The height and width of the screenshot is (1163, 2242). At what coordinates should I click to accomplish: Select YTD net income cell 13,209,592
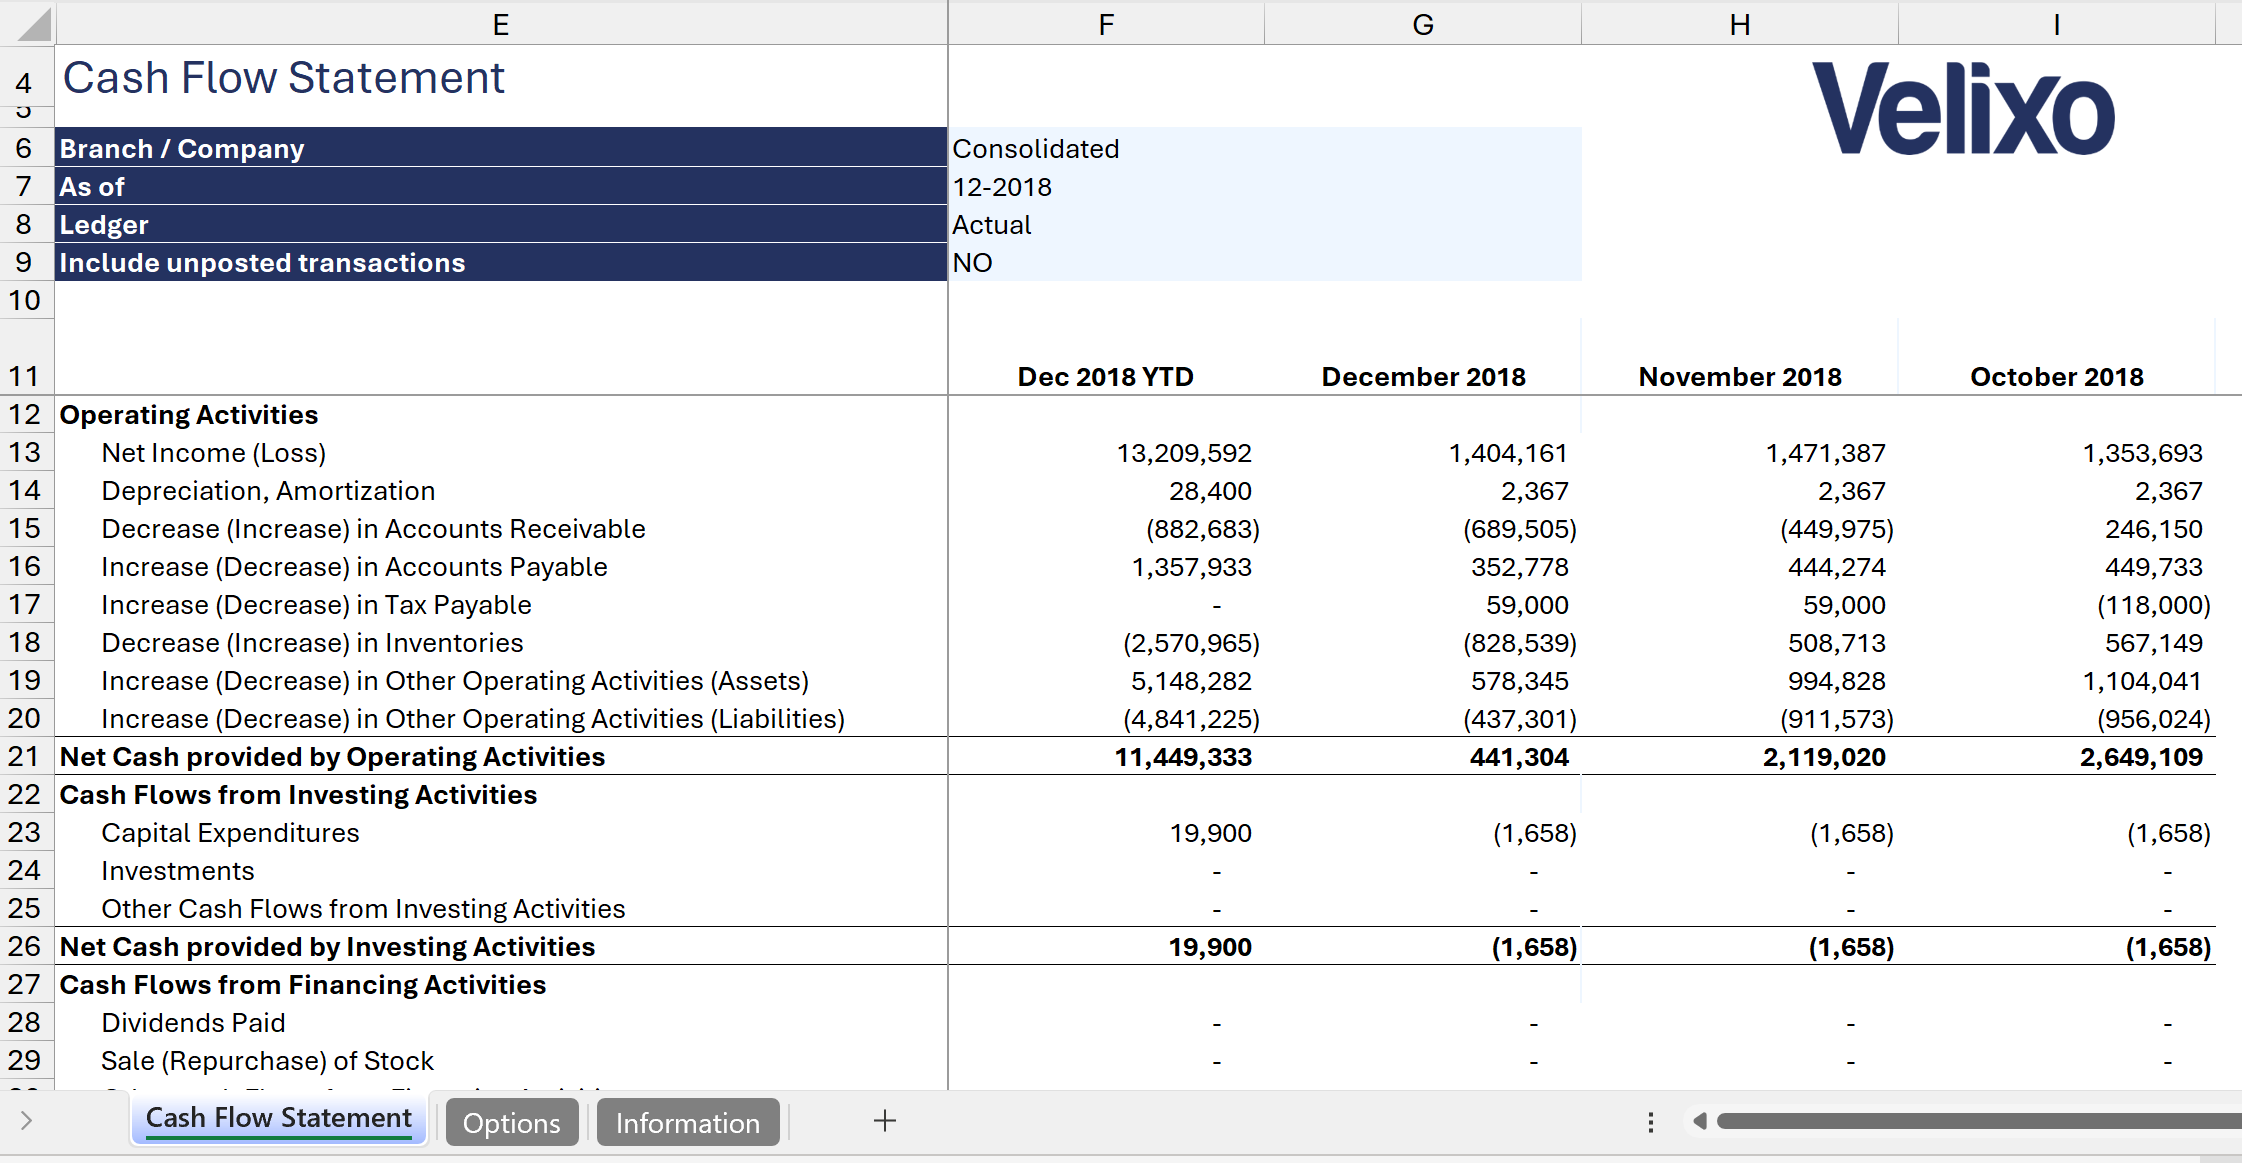click(x=1106, y=453)
